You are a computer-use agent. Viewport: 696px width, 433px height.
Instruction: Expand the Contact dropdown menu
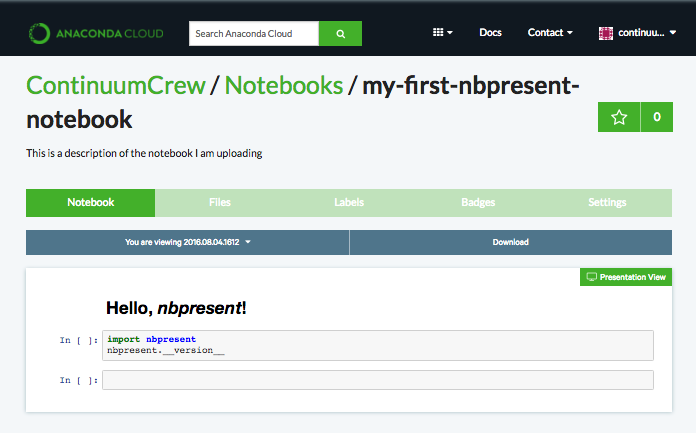click(550, 32)
